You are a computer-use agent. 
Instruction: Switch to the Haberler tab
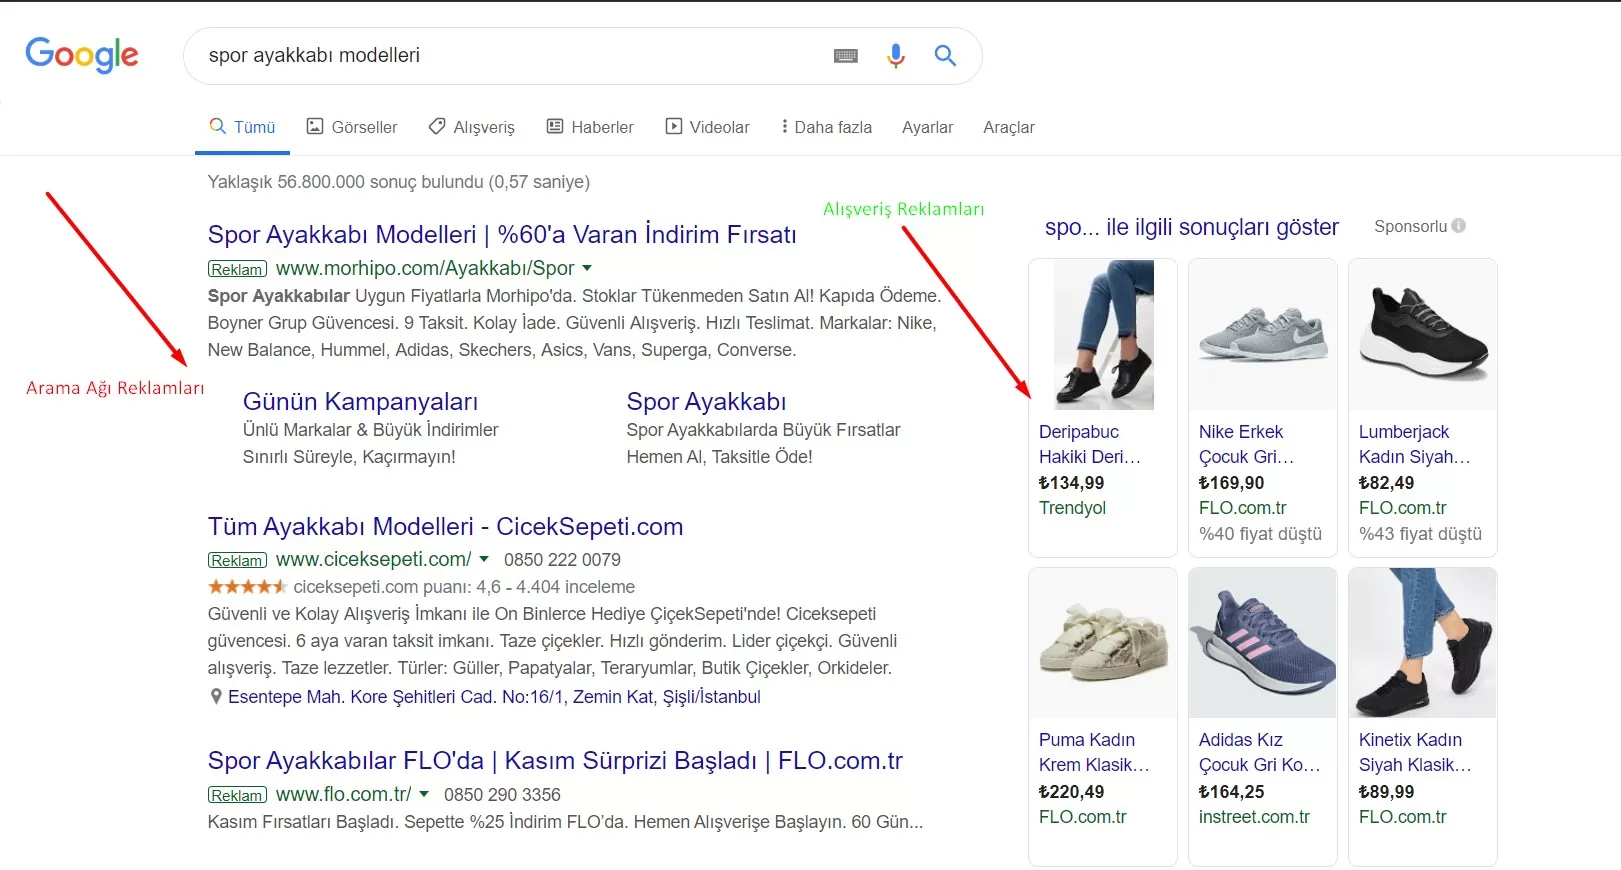point(590,127)
